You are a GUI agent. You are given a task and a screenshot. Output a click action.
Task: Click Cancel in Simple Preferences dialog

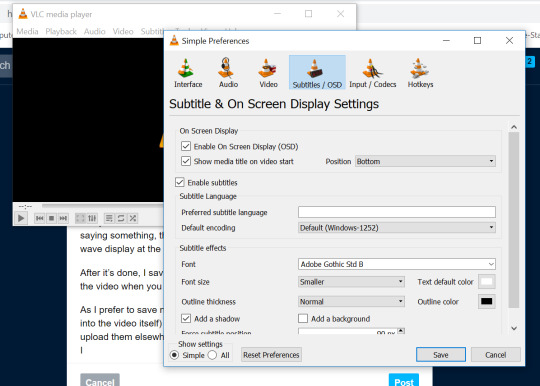click(496, 355)
